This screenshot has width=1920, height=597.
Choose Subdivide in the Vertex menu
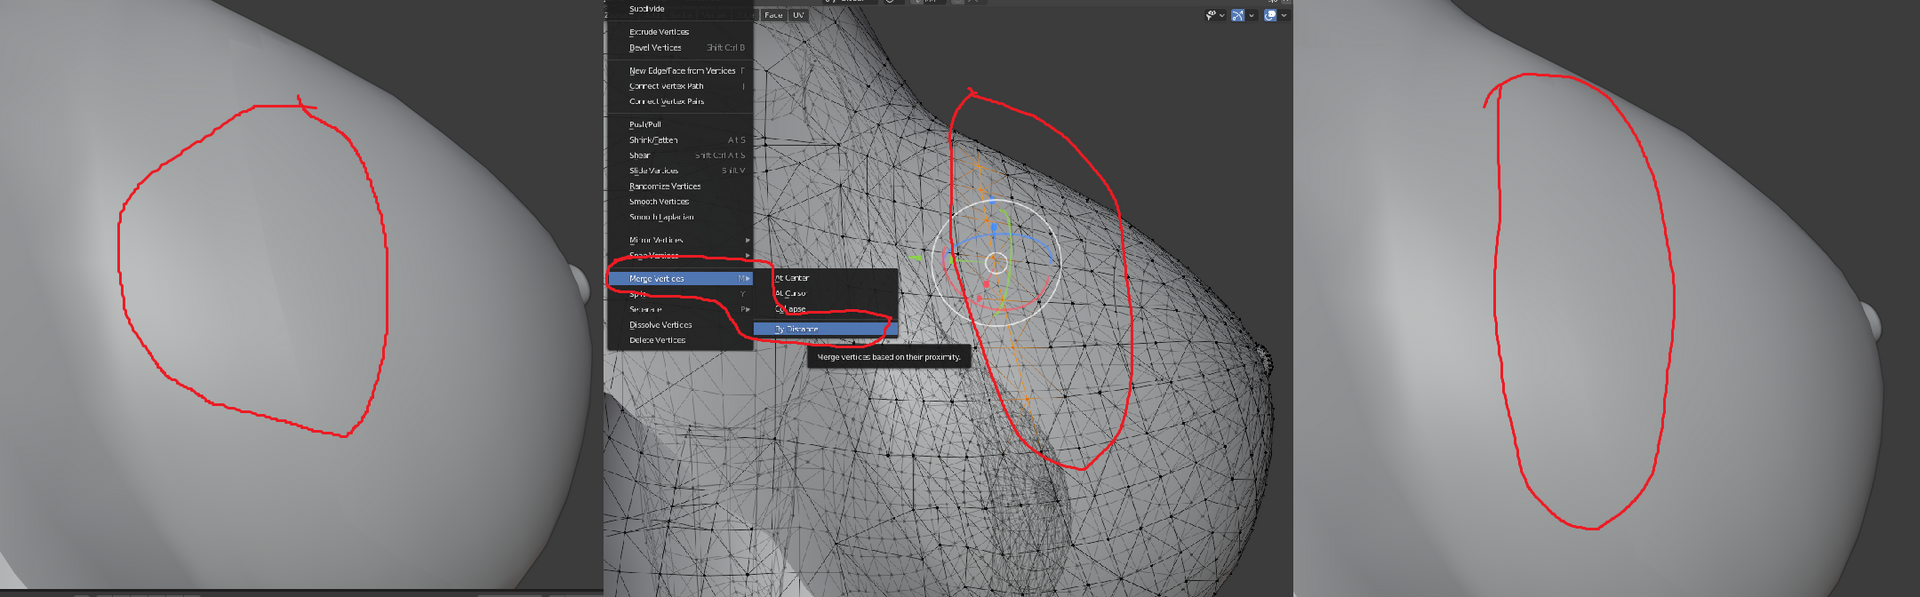point(679,9)
